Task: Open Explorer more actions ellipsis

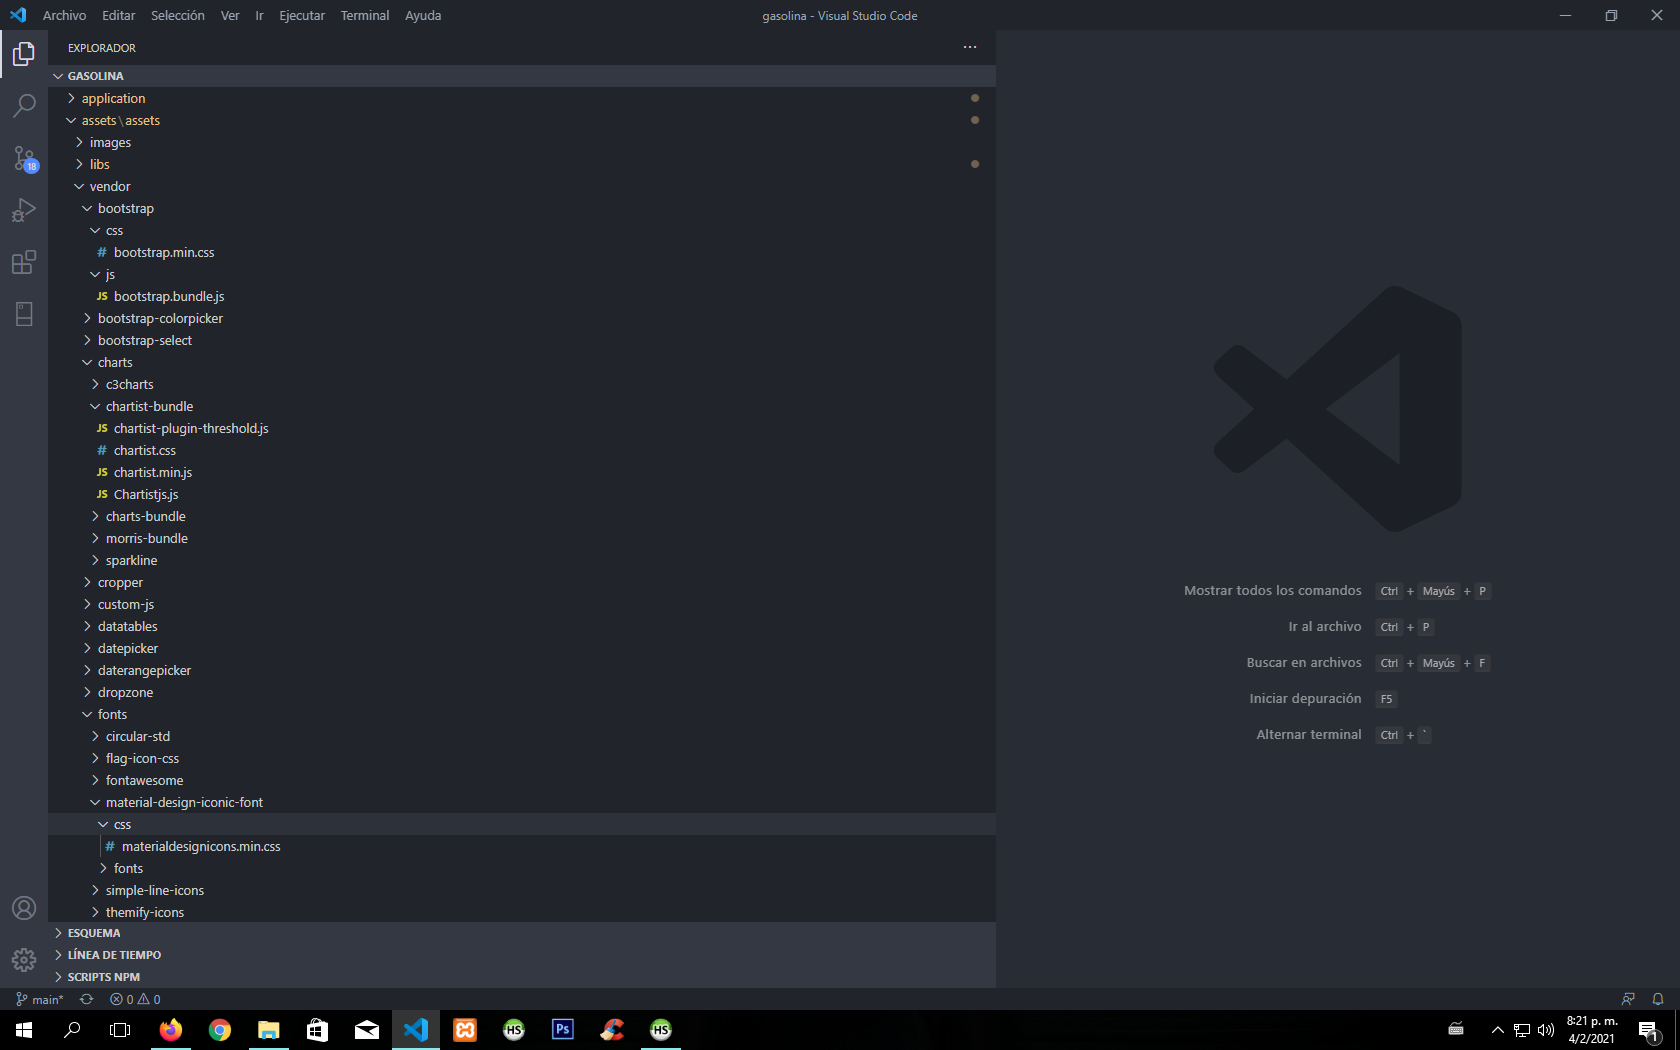Action: [x=970, y=47]
